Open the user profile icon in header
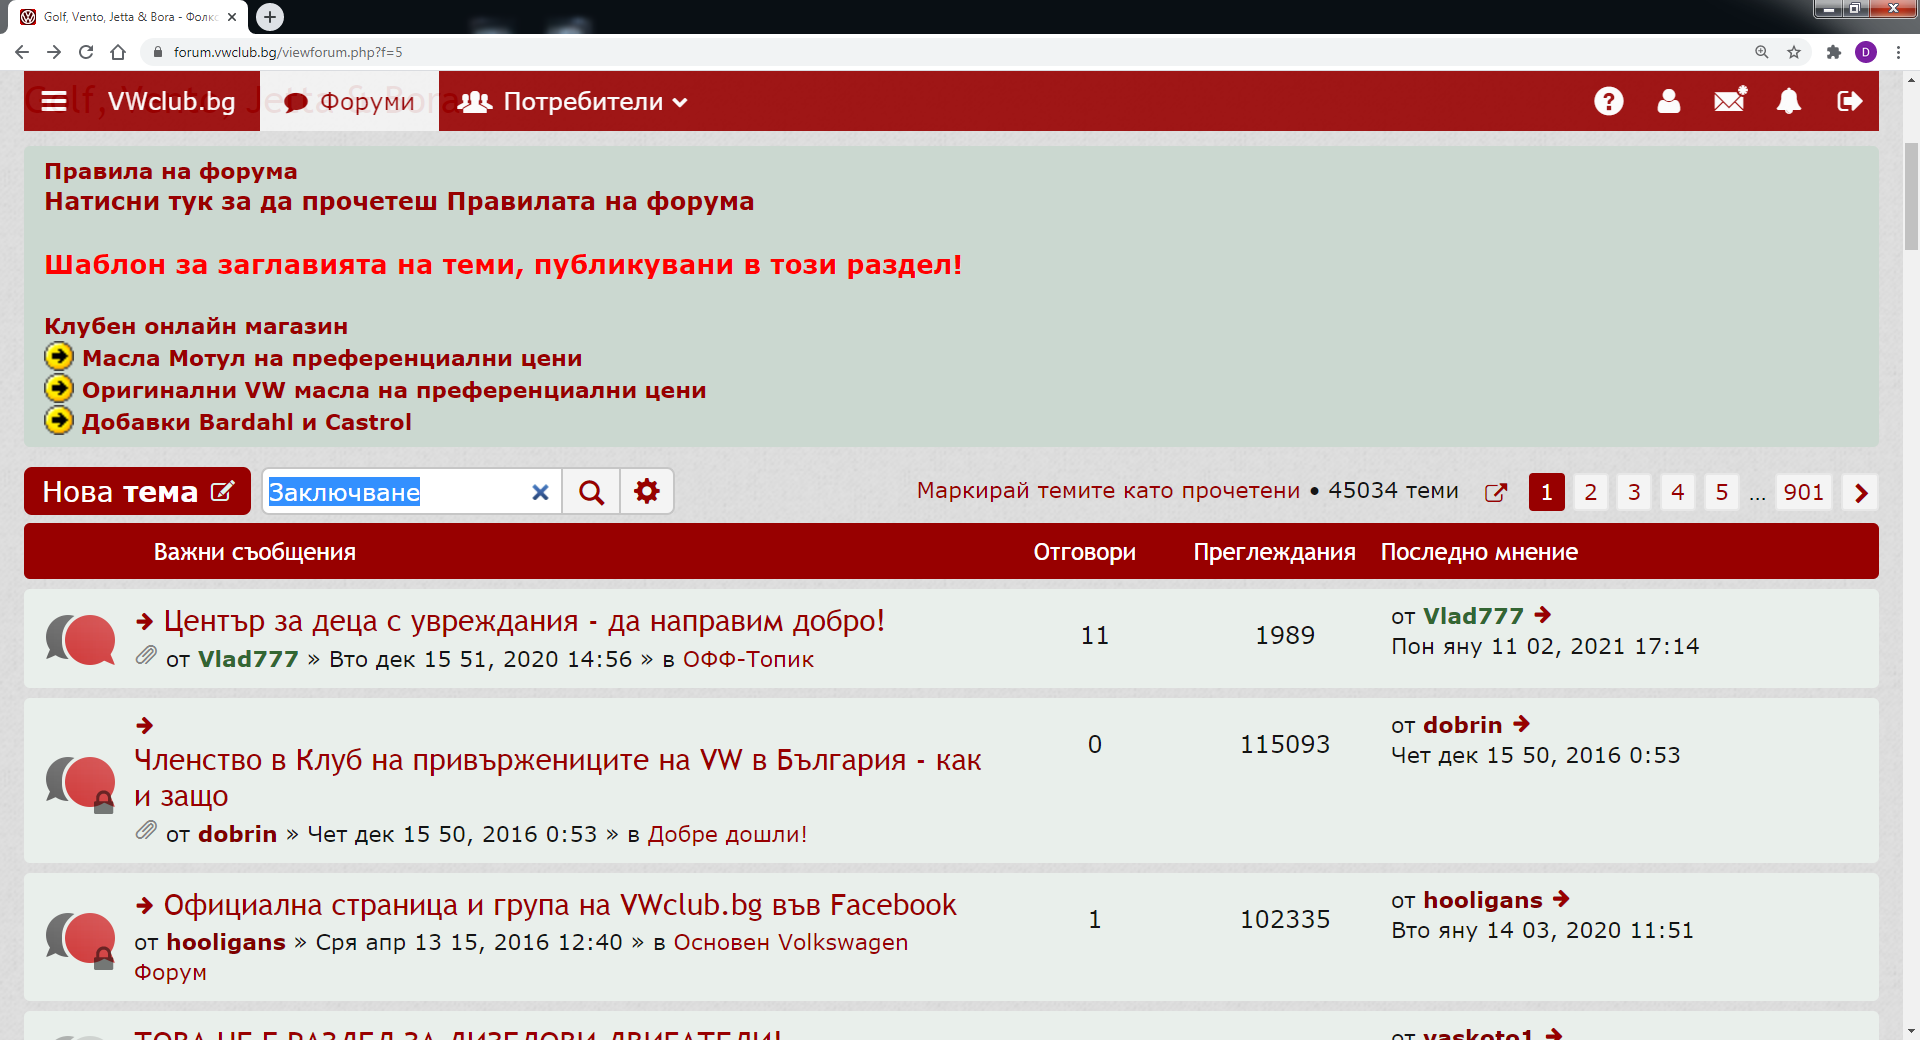The image size is (1920, 1040). pos(1668,101)
